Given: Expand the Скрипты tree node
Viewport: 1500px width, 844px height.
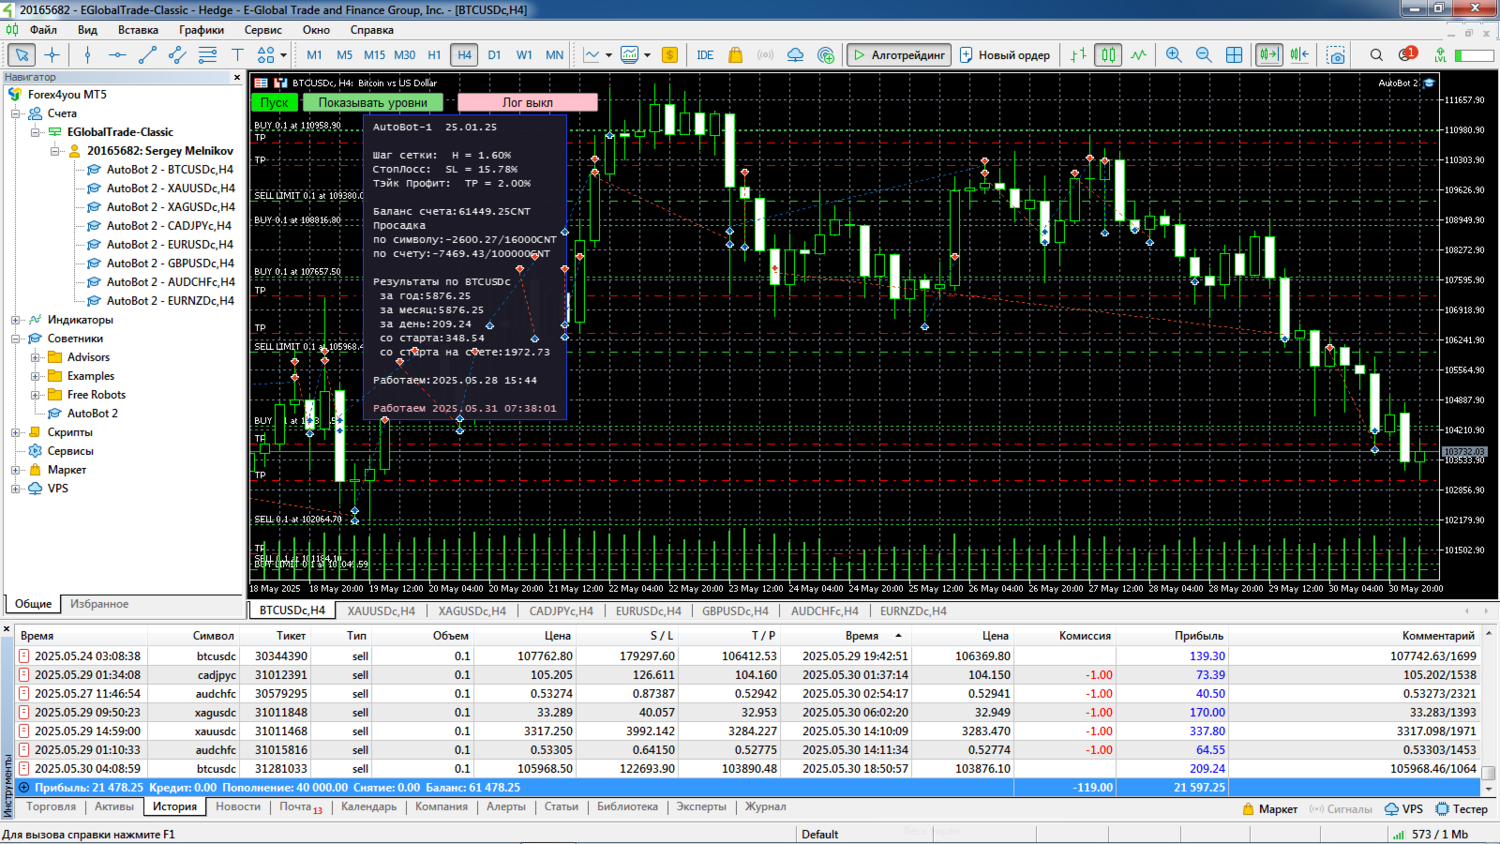Looking at the screenshot, I should click(x=16, y=432).
